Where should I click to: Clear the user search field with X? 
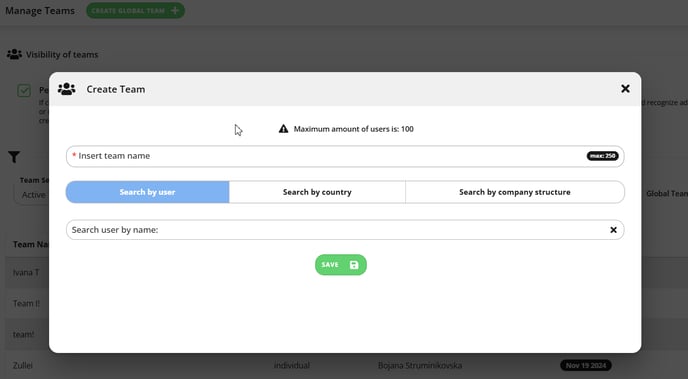click(613, 230)
